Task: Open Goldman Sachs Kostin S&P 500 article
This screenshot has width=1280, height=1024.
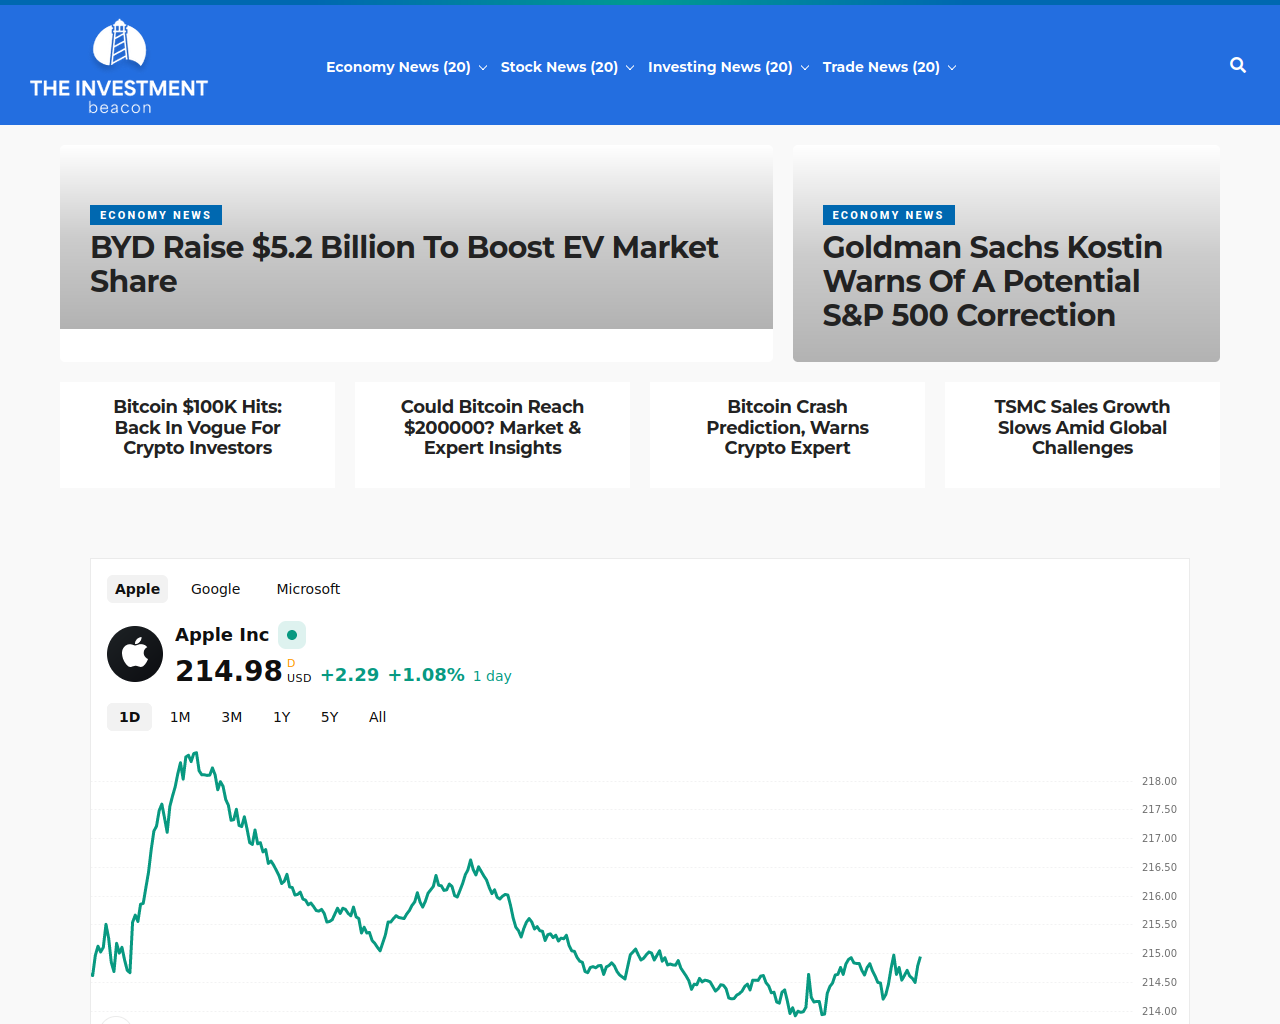Action: point(993,281)
